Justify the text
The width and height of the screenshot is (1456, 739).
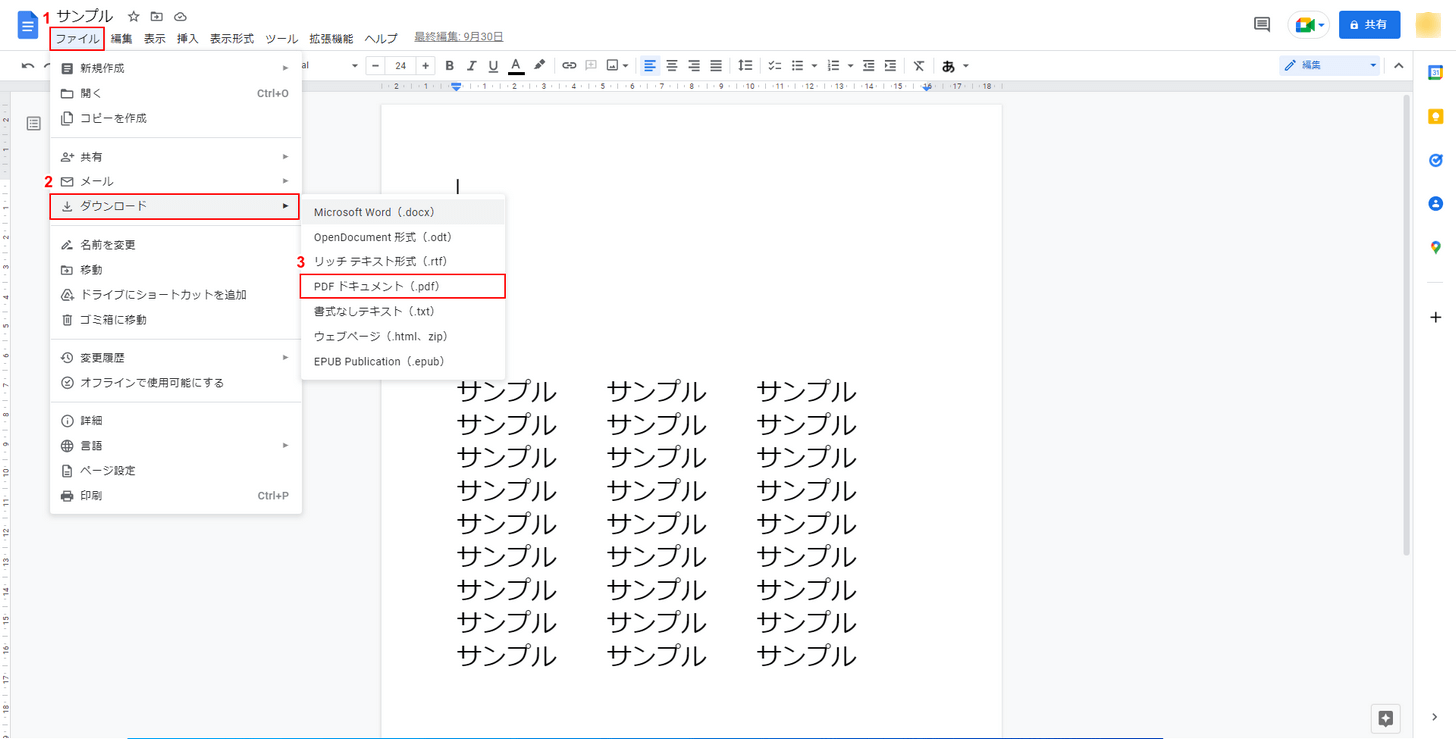point(716,66)
